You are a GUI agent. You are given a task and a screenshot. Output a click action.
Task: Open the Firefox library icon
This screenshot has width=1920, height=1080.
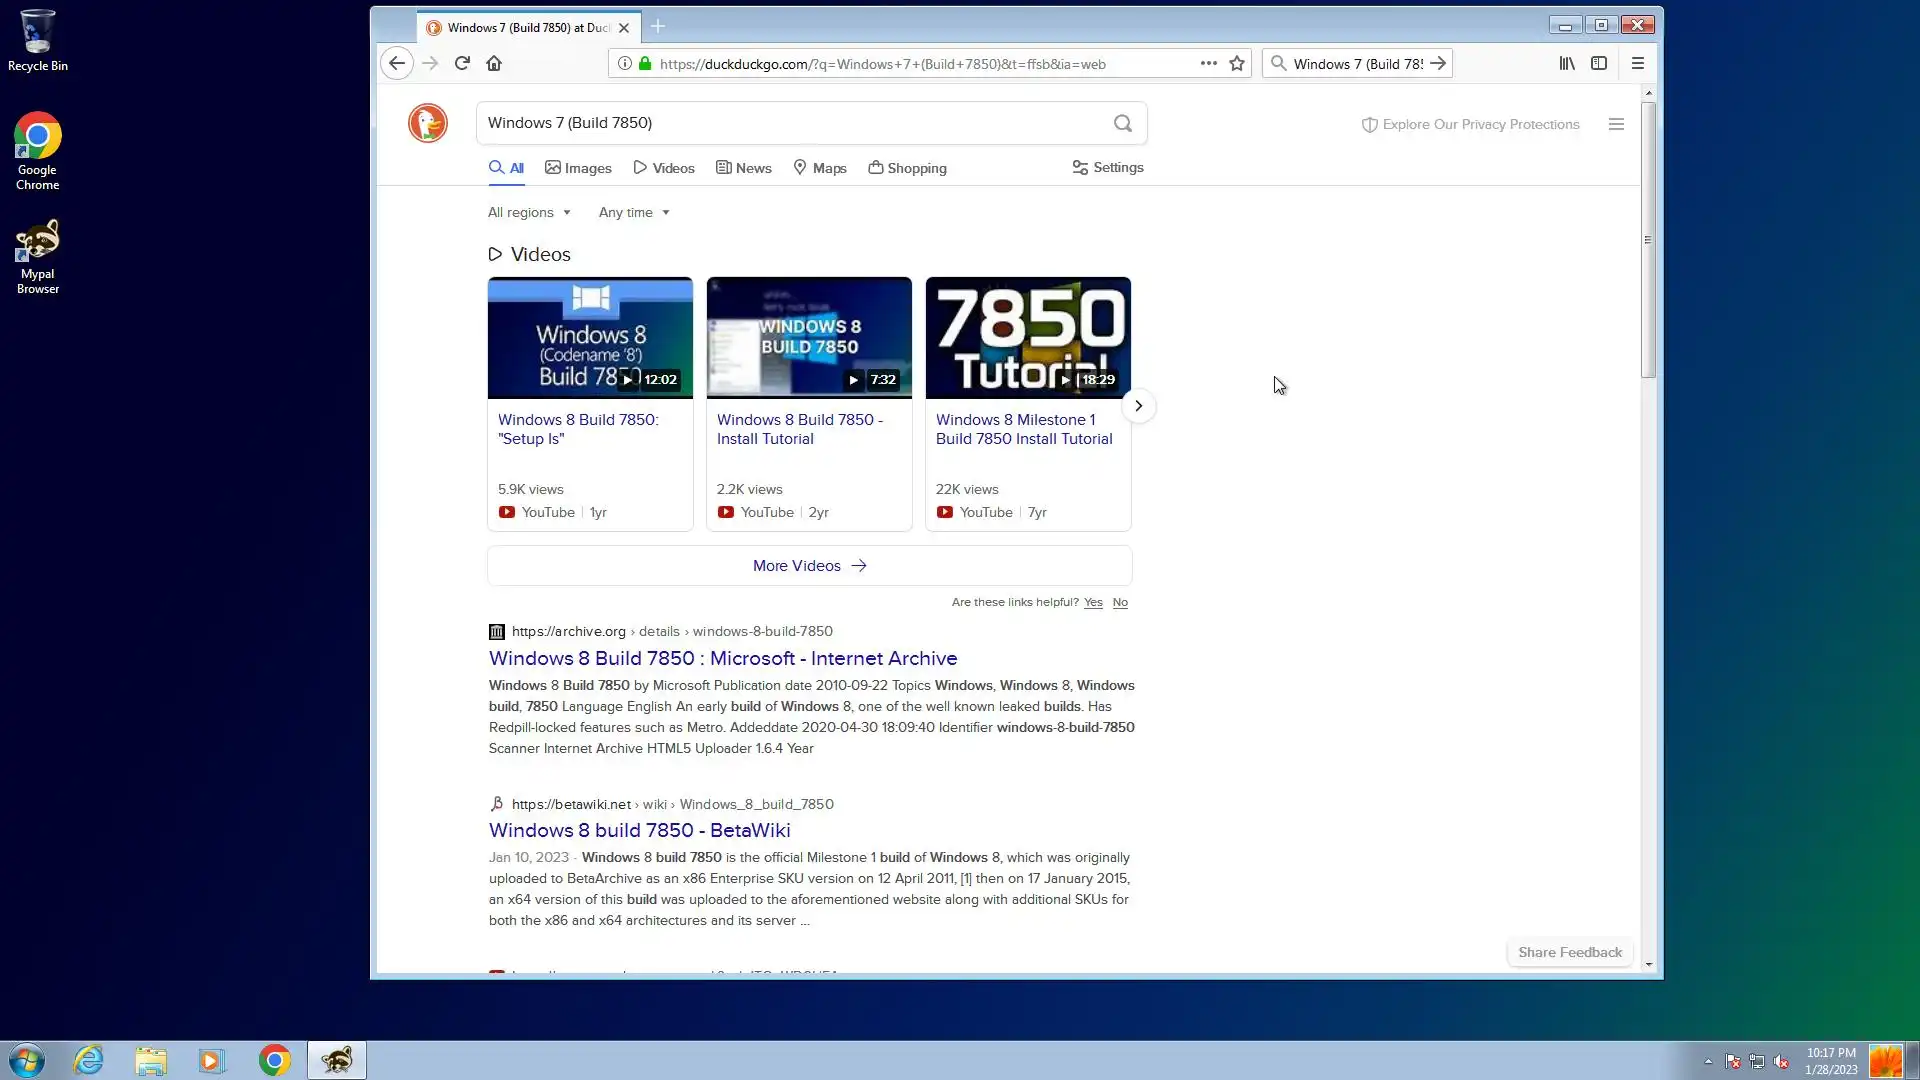(1567, 63)
